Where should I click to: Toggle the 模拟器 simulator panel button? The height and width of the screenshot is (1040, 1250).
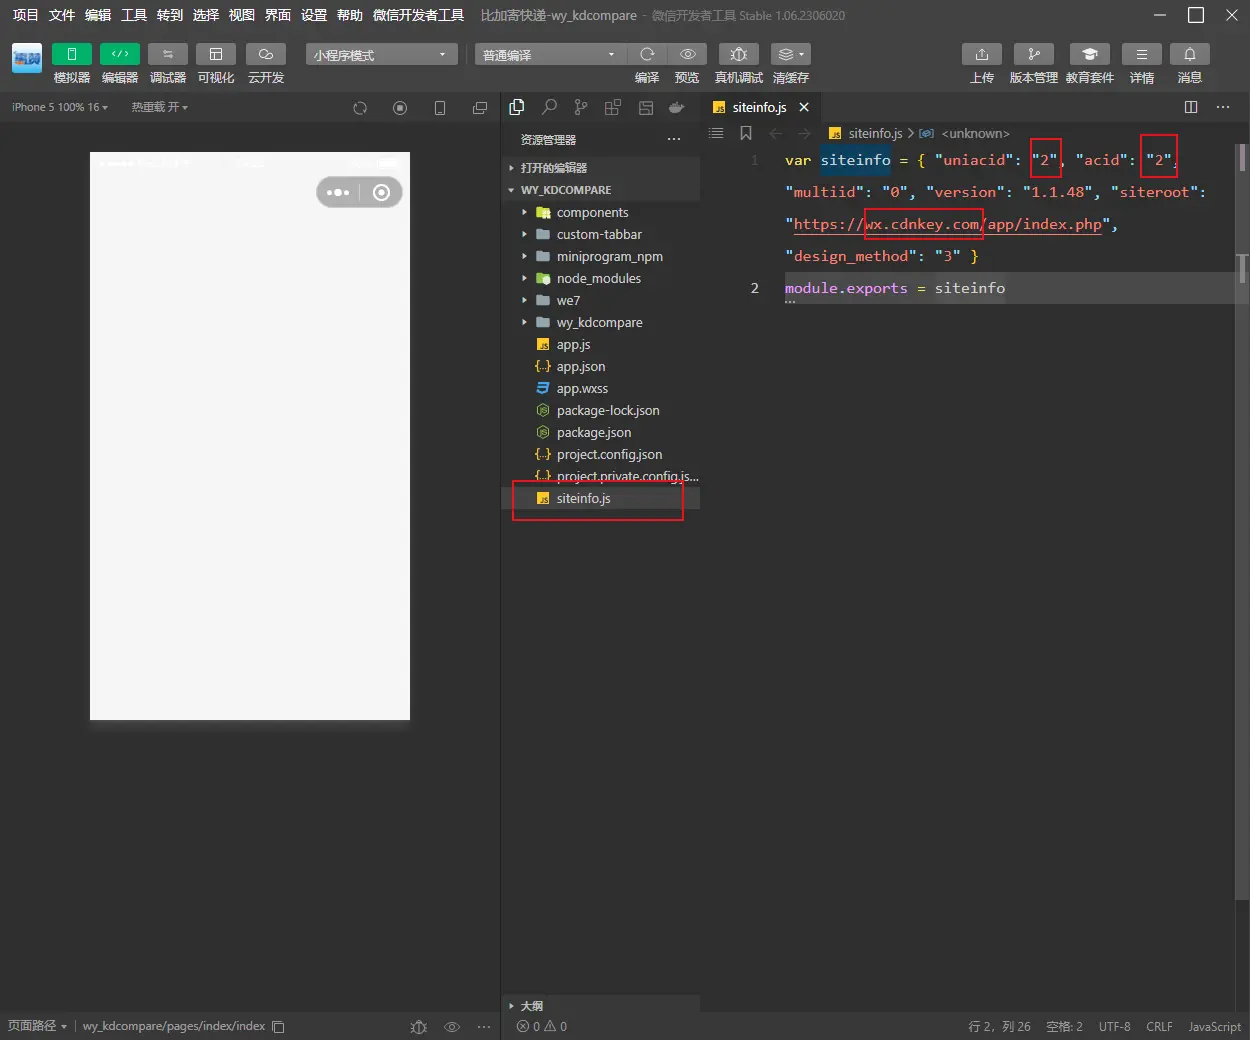[72, 54]
